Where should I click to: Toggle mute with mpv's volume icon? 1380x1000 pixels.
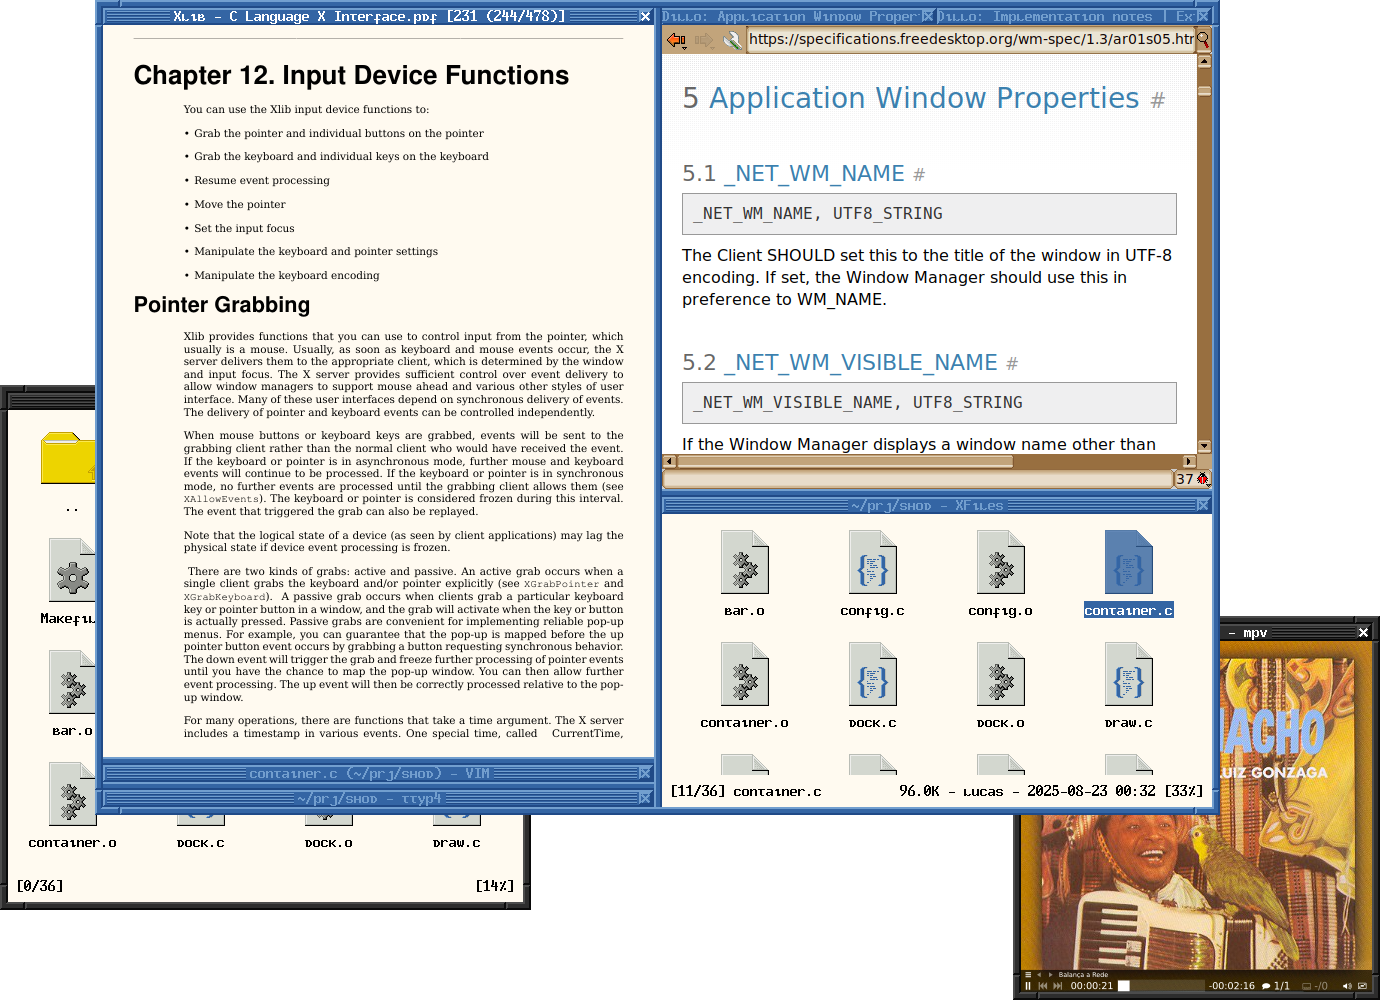point(1347,986)
